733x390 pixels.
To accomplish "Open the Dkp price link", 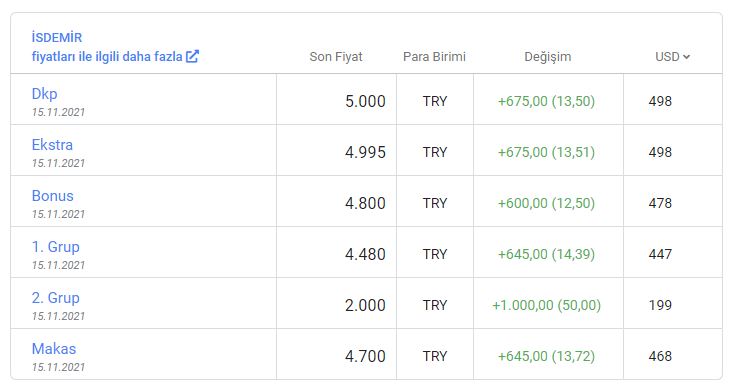I will coord(44,94).
